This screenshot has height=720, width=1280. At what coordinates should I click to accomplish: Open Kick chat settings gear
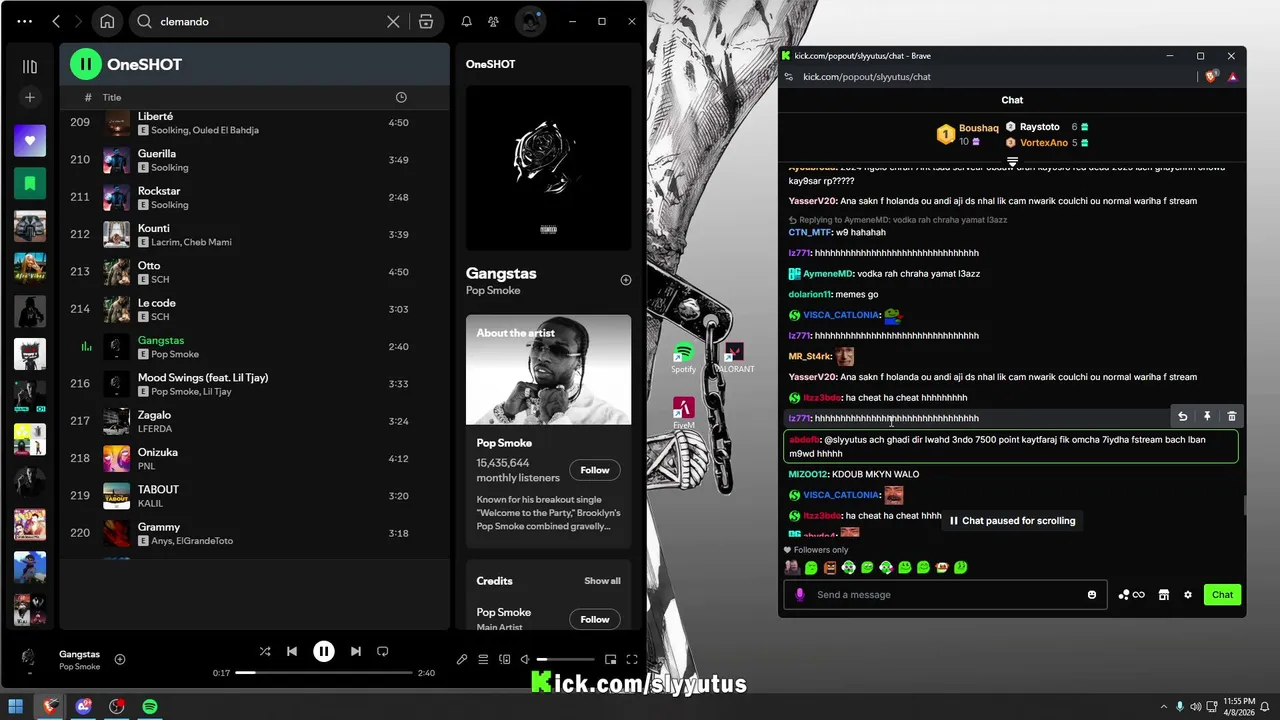1188,595
